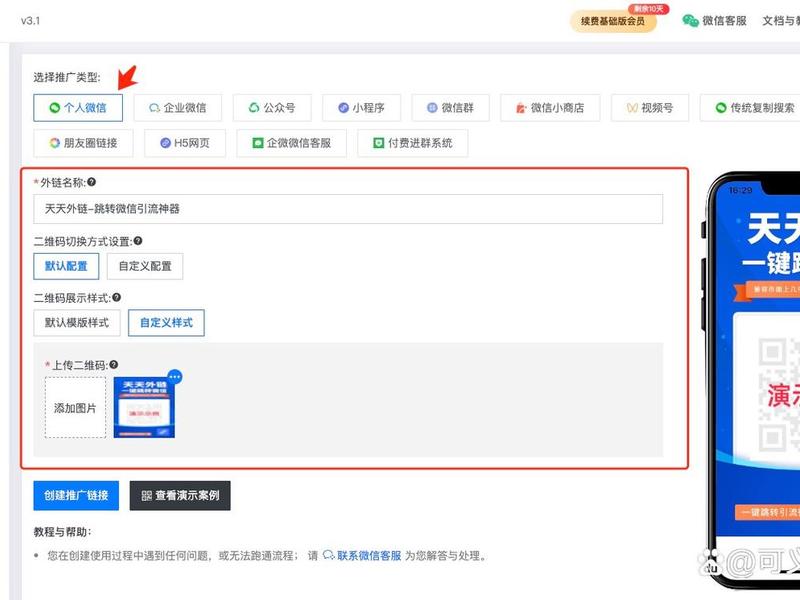This screenshot has width=800, height=600.
Task: Open the 联系微信客服 link
Action: point(369,556)
